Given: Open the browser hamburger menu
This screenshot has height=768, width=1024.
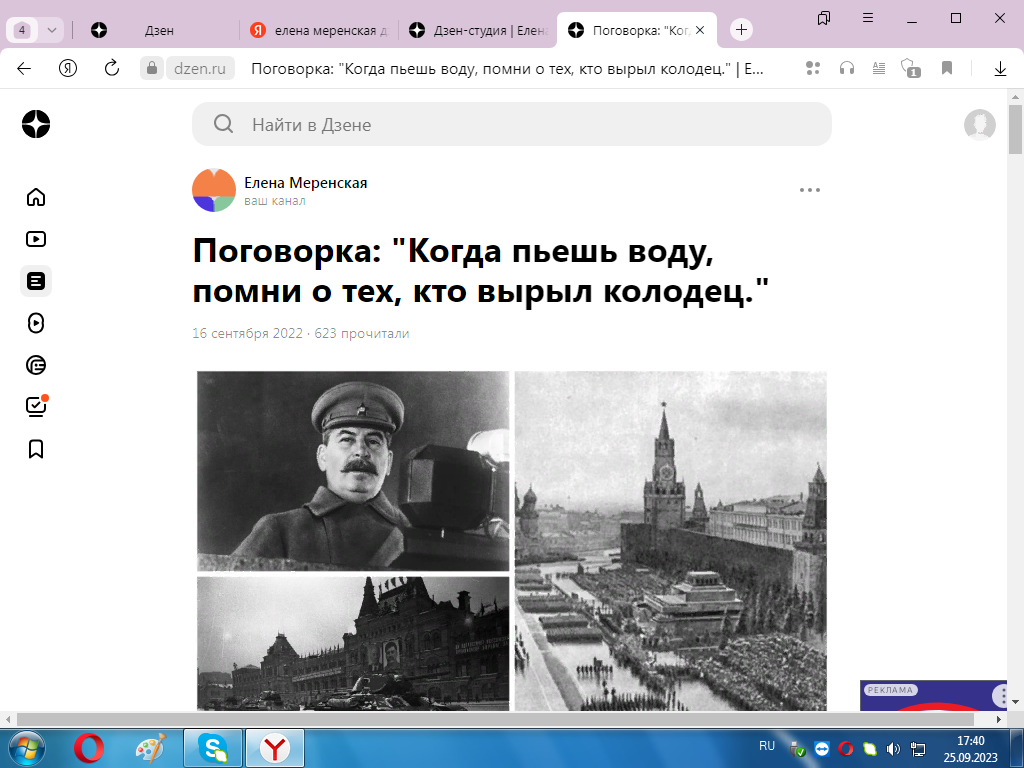Looking at the screenshot, I should coord(868,18).
